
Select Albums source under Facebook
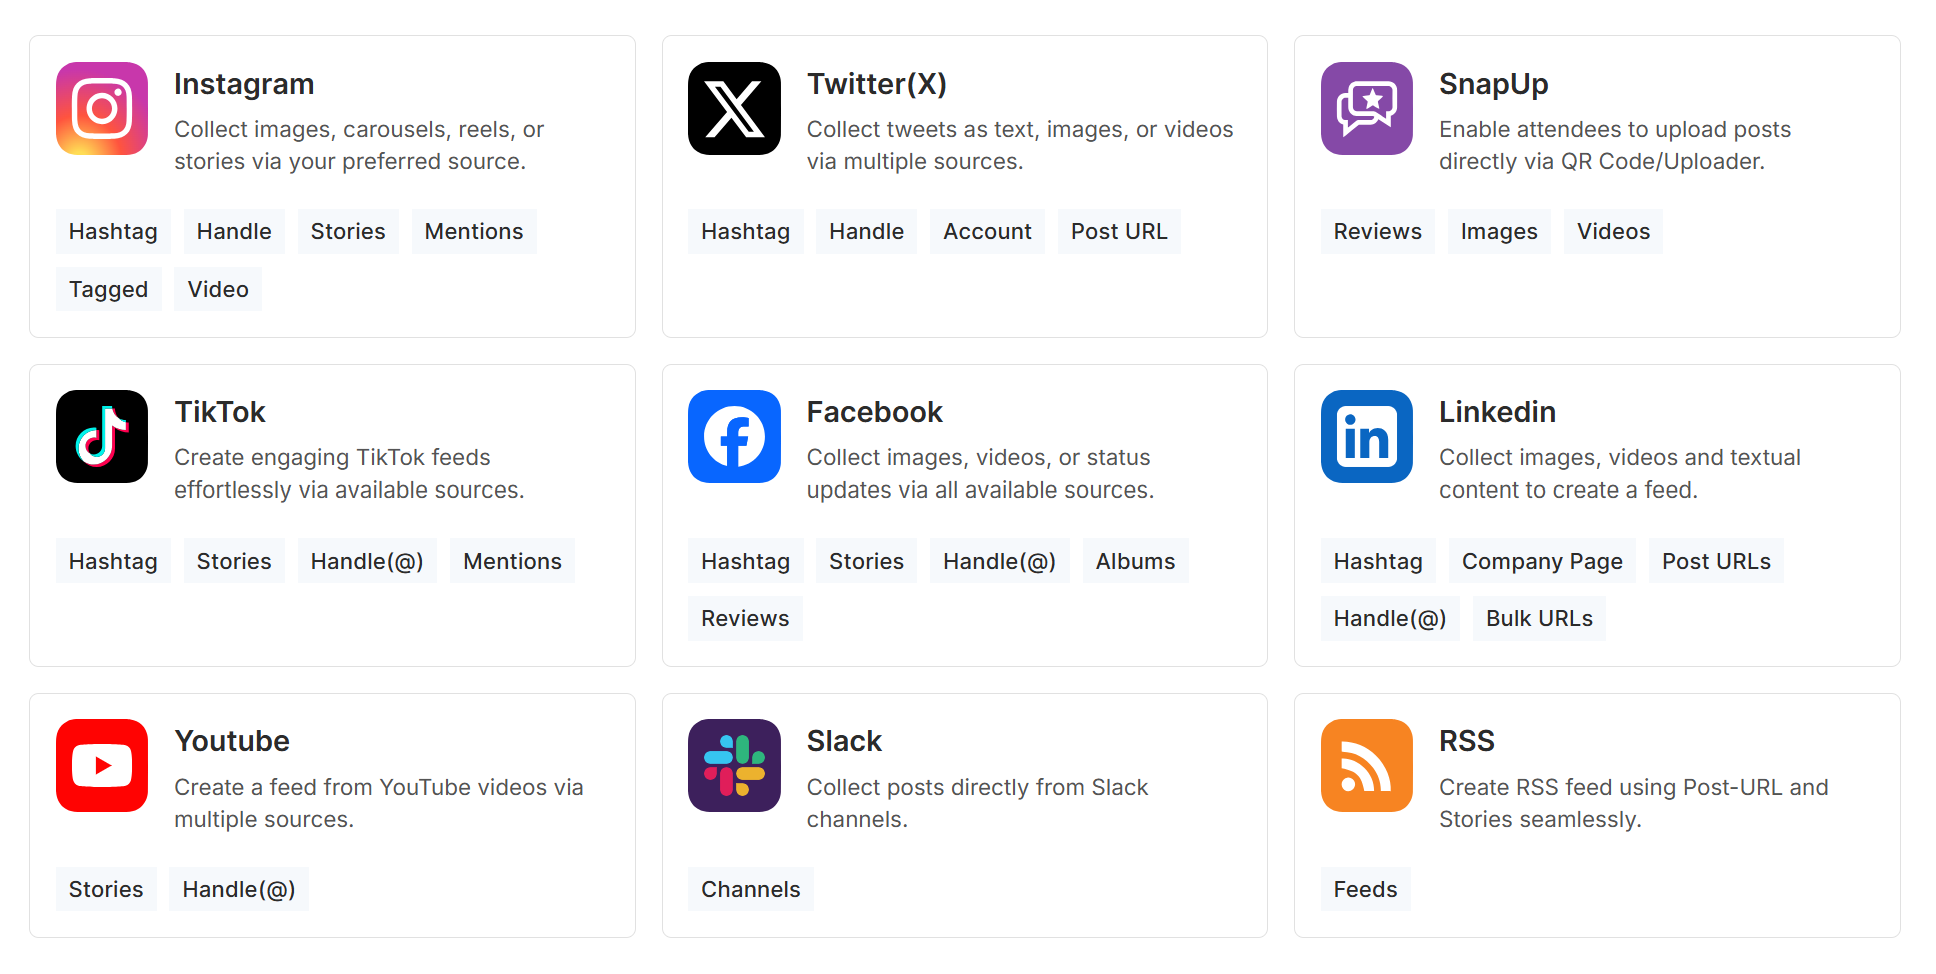click(x=1136, y=561)
